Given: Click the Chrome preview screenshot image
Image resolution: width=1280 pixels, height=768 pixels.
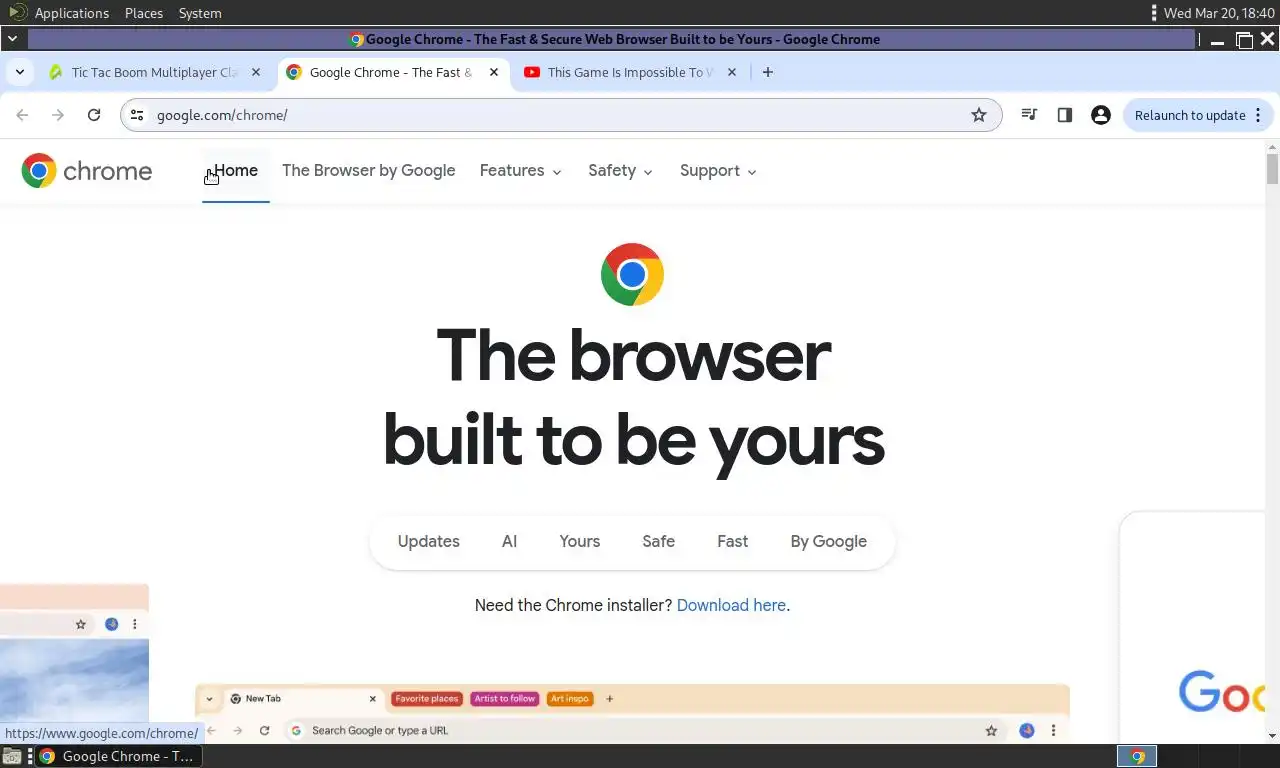Looking at the screenshot, I should [632, 714].
